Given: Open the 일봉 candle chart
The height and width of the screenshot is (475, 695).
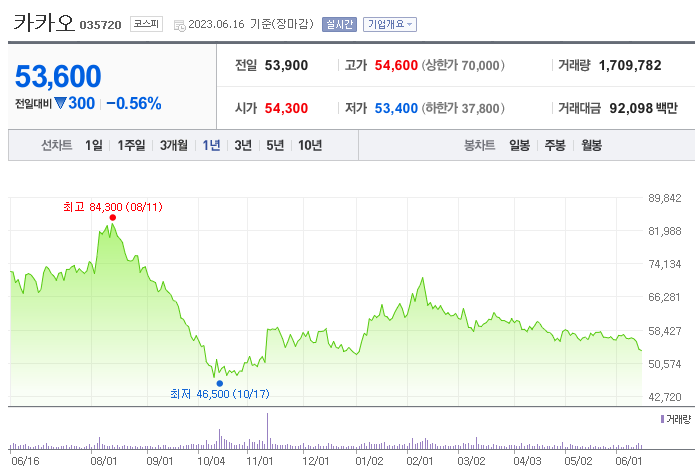Looking at the screenshot, I should click(519, 145).
